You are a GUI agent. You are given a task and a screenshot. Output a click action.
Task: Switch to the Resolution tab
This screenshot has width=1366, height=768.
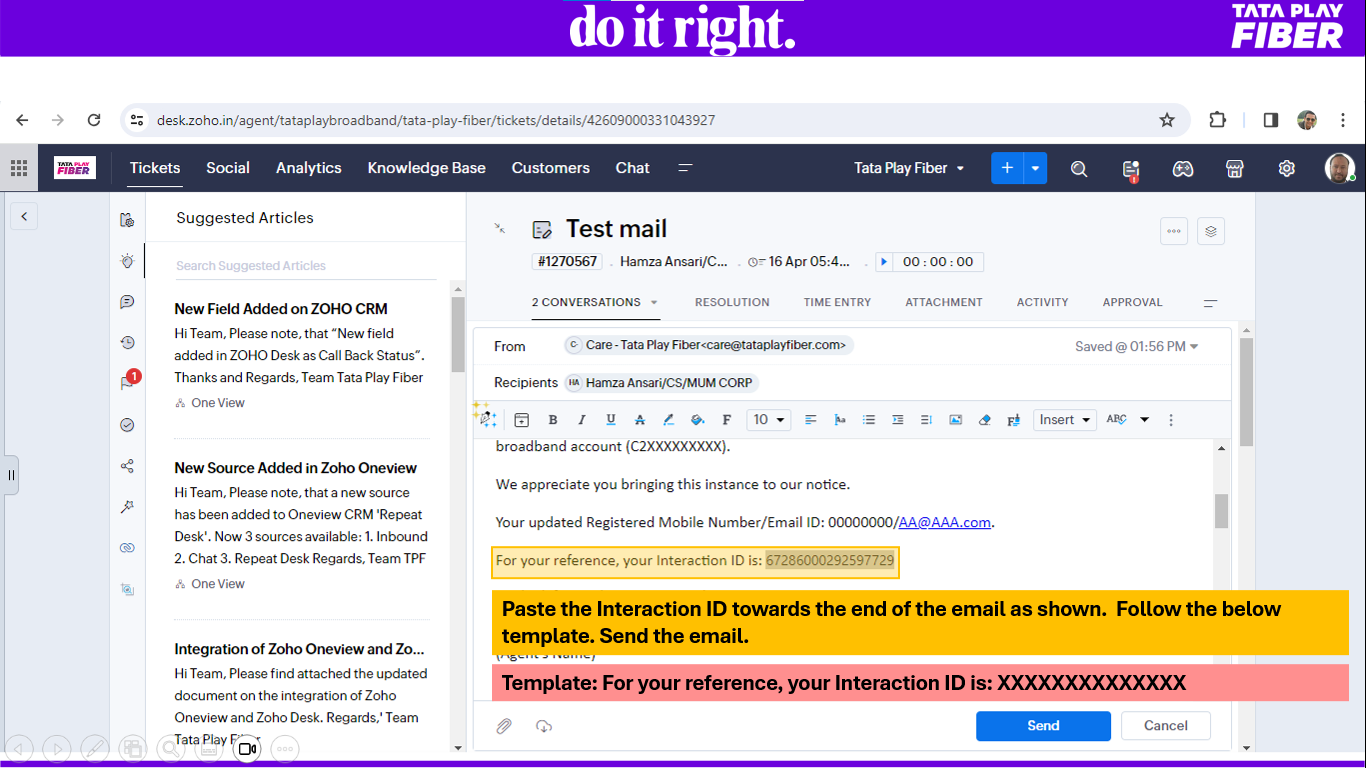733,302
